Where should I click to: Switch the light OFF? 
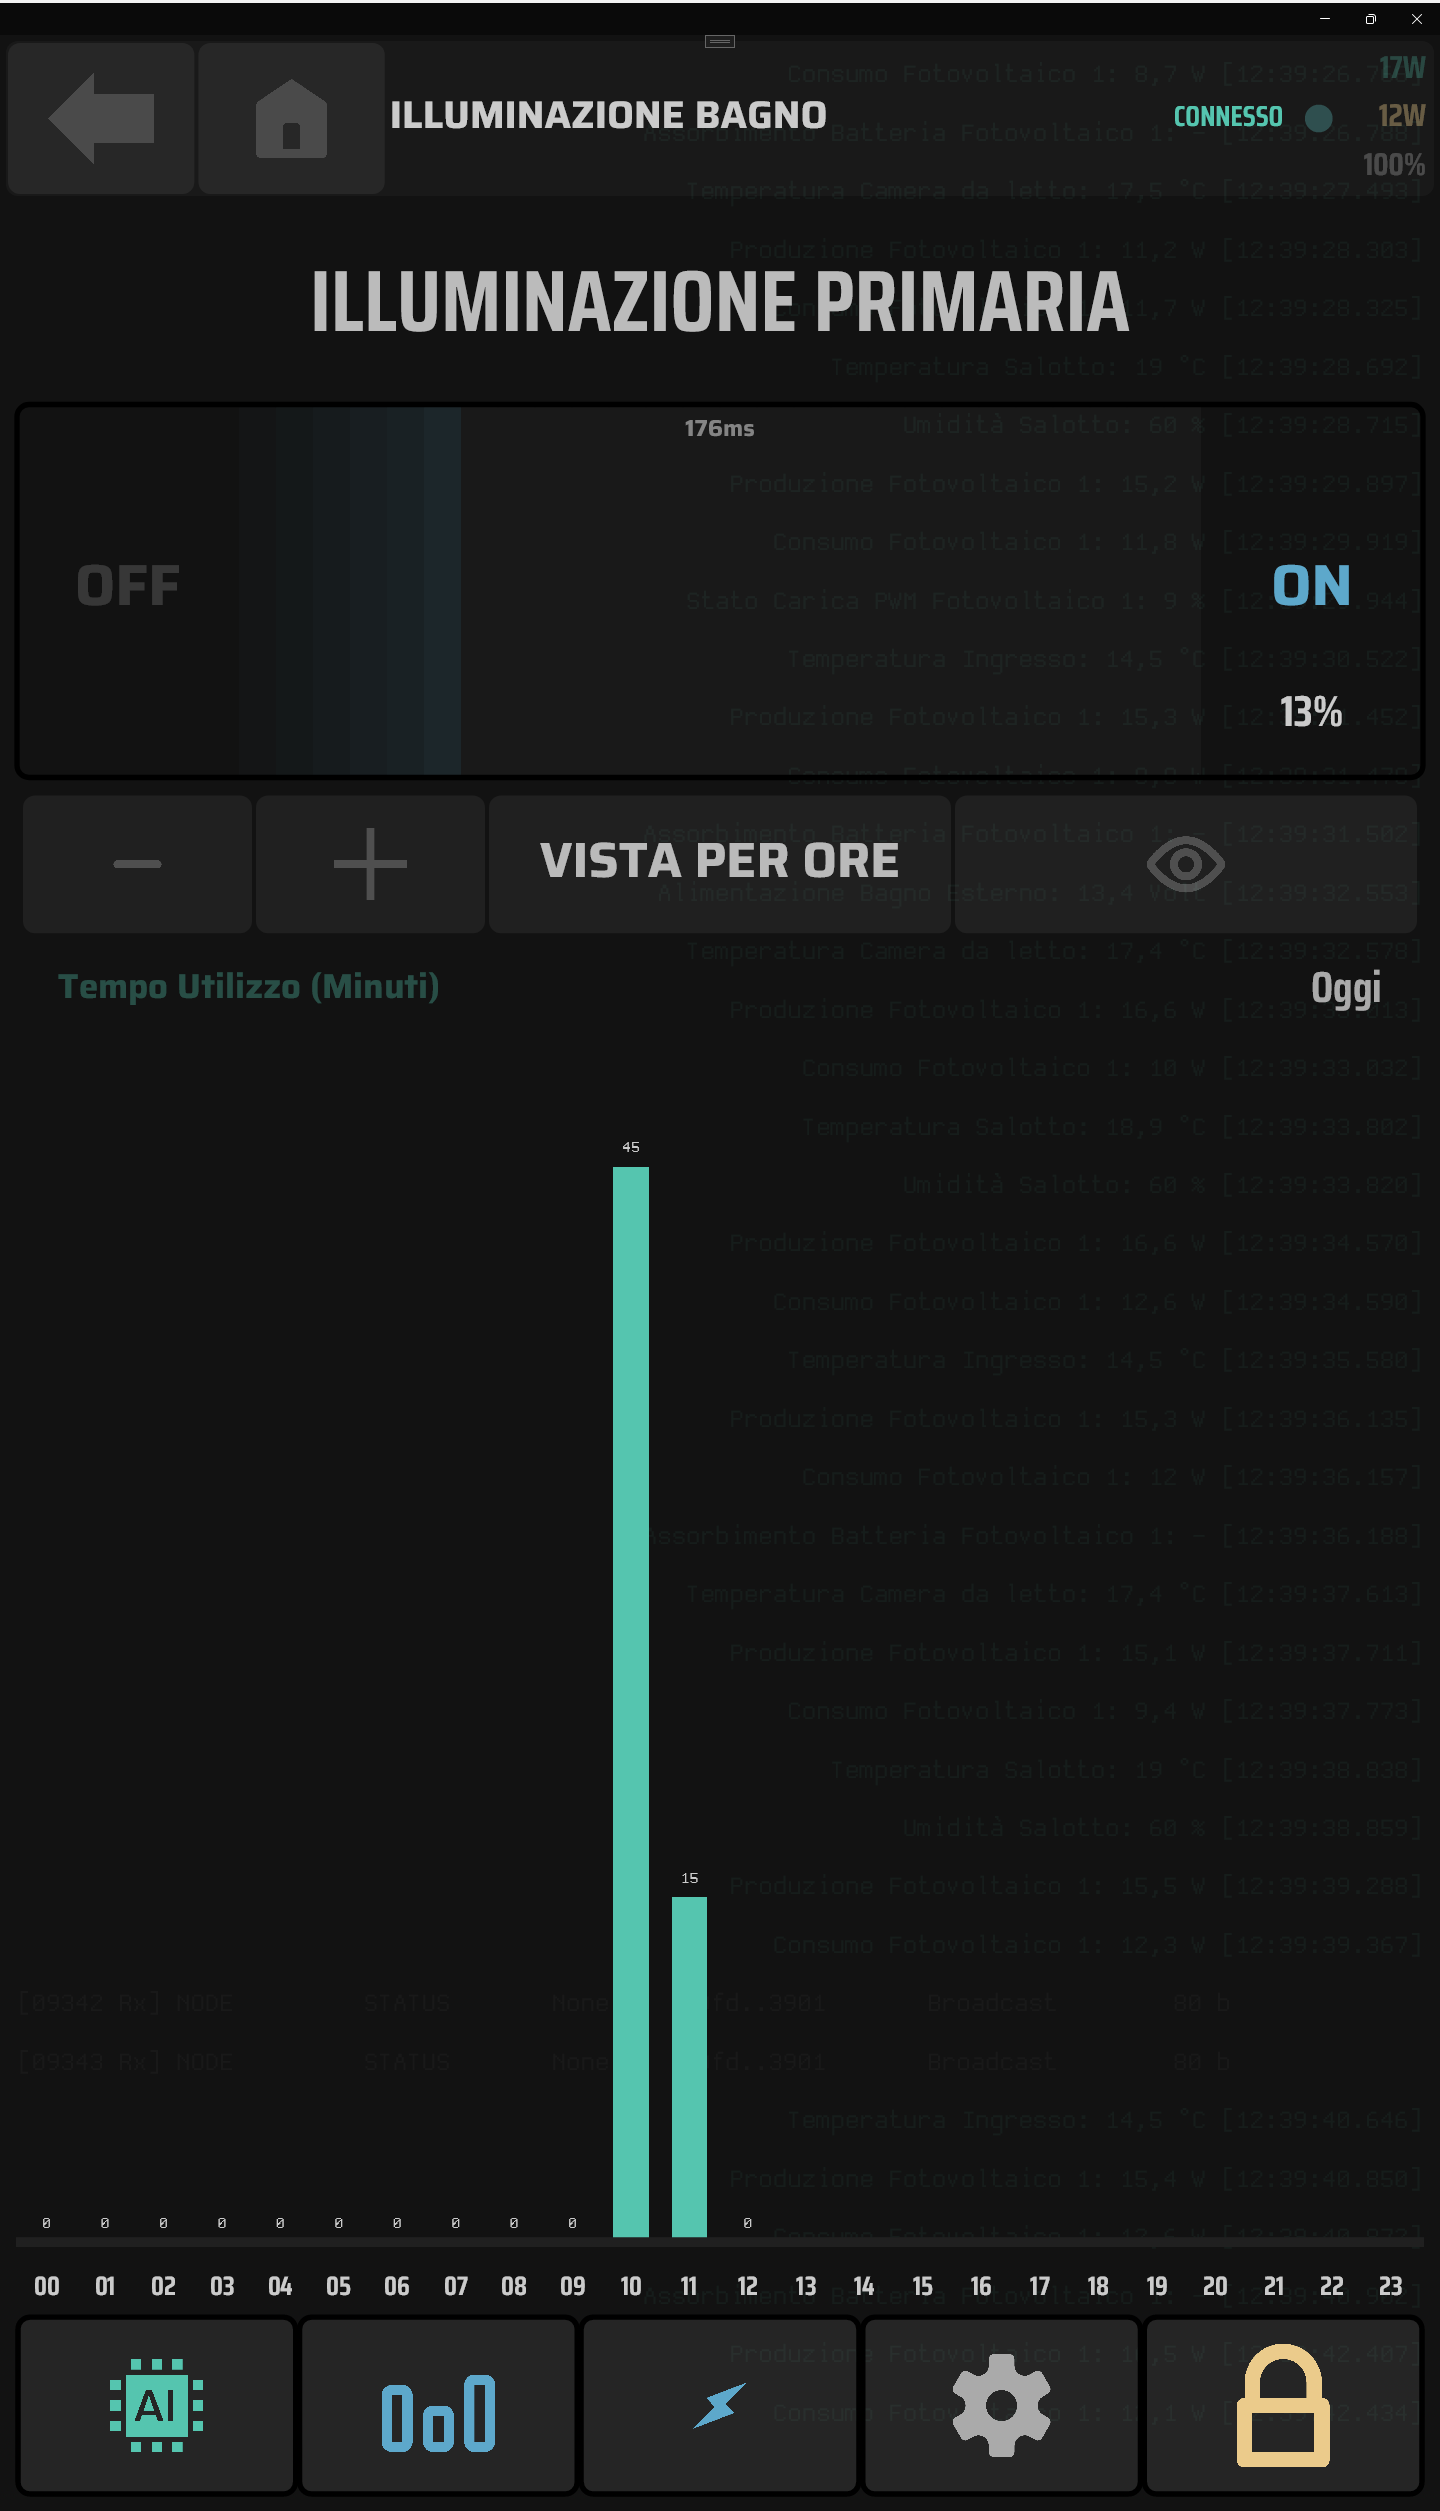pos(128,586)
